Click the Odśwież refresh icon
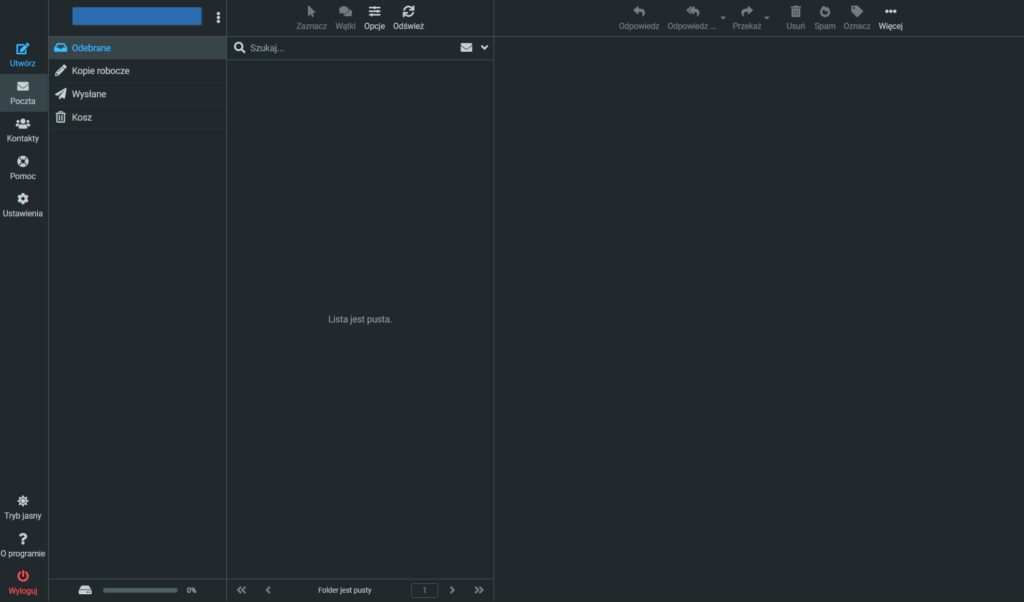Viewport: 1024px width, 602px height. [x=408, y=12]
